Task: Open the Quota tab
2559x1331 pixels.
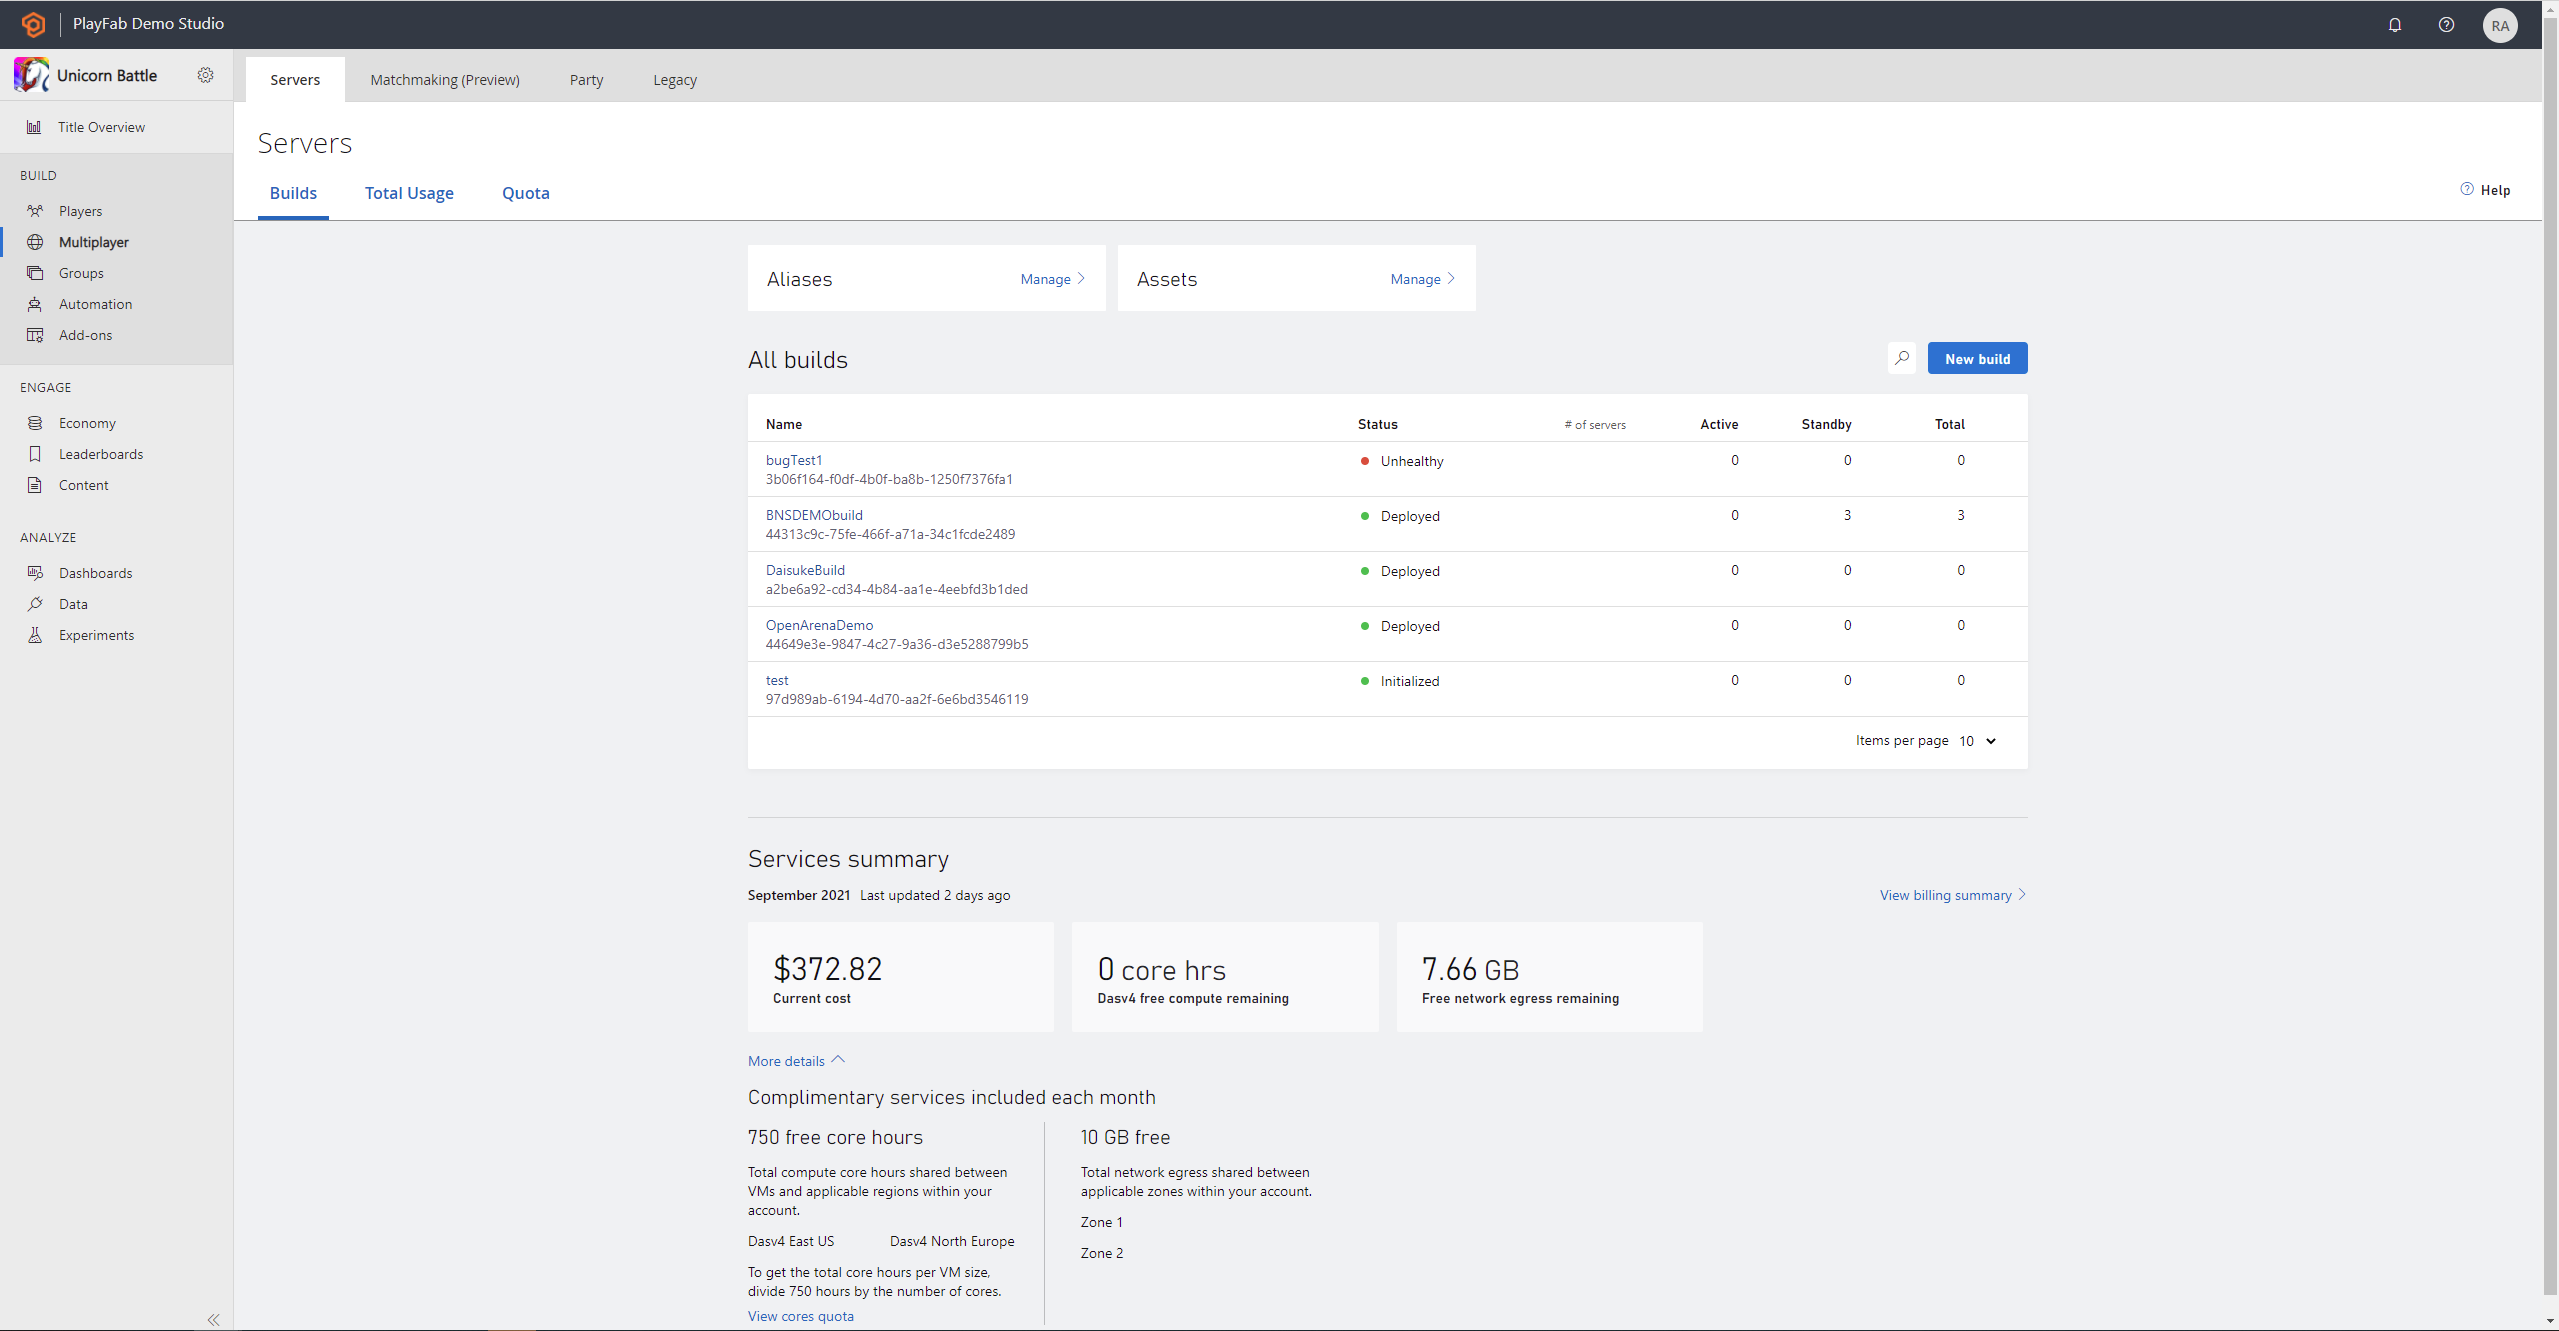Action: 525,191
